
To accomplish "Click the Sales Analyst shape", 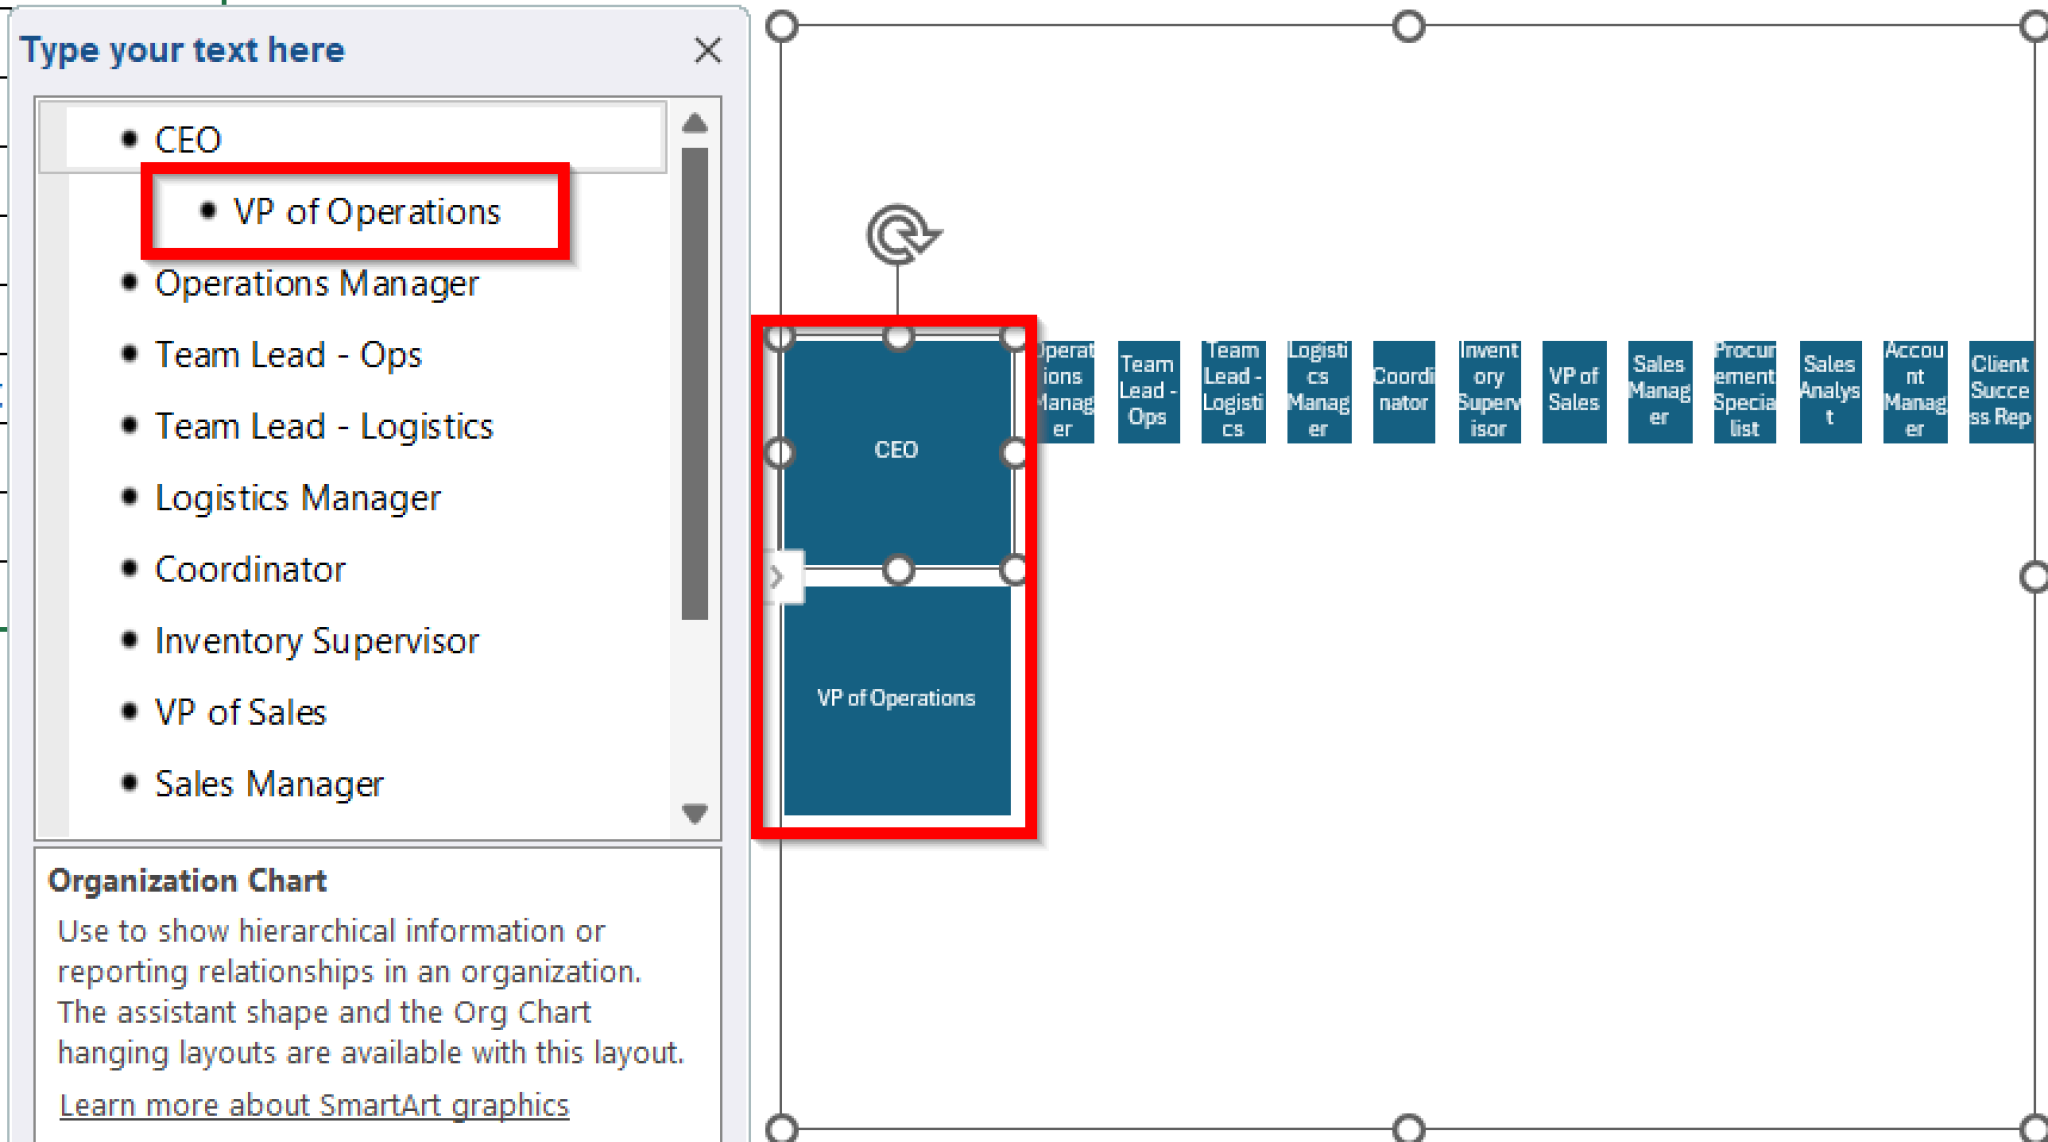I will [1829, 392].
